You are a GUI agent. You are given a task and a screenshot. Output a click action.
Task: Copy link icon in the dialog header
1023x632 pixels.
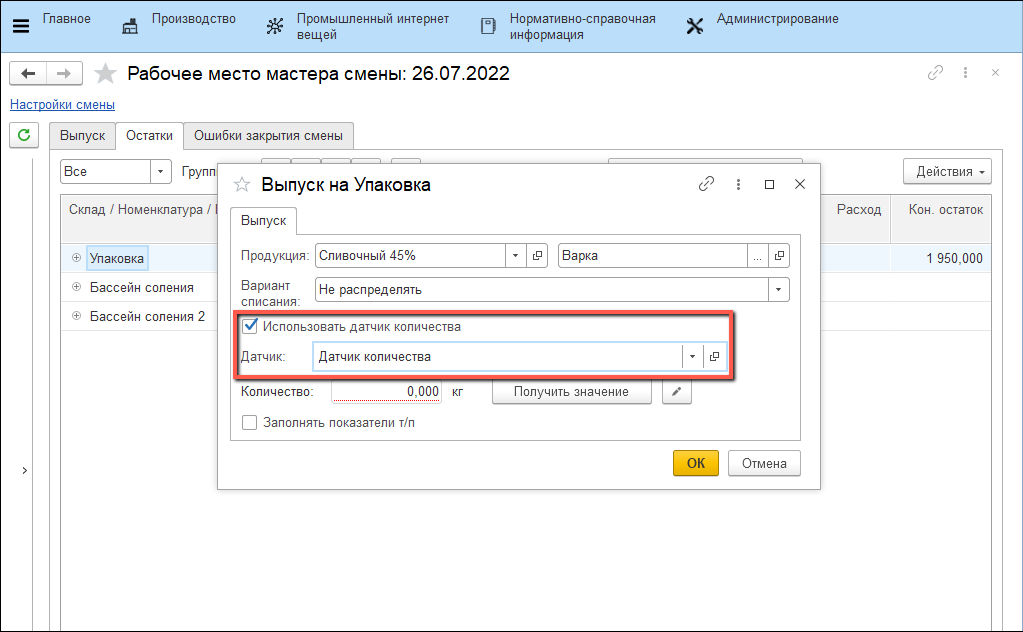[x=706, y=184]
